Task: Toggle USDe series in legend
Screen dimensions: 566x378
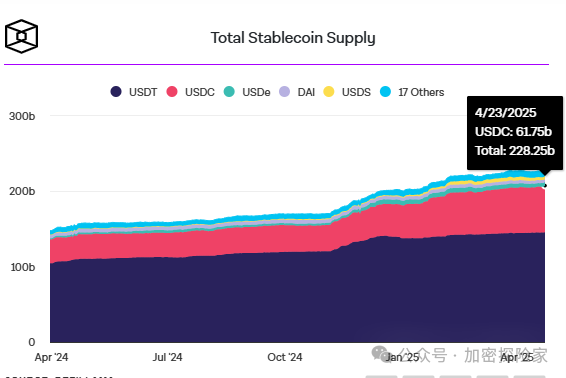Action: 247,92
